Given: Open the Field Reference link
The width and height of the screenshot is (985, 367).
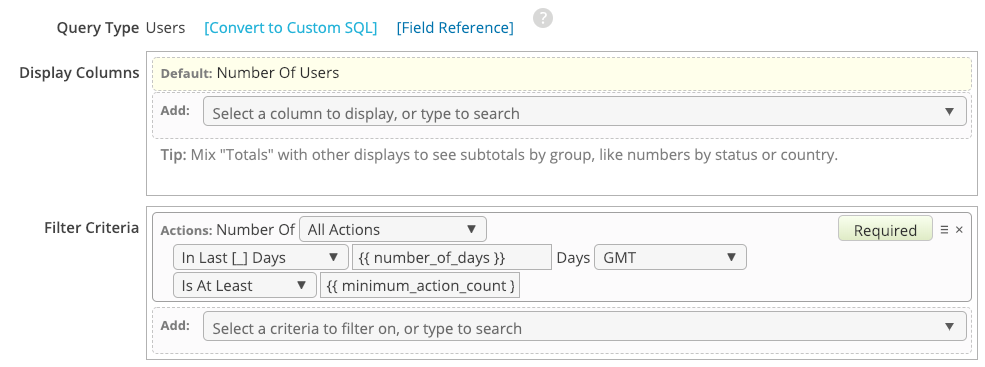Looking at the screenshot, I should click(x=455, y=28).
